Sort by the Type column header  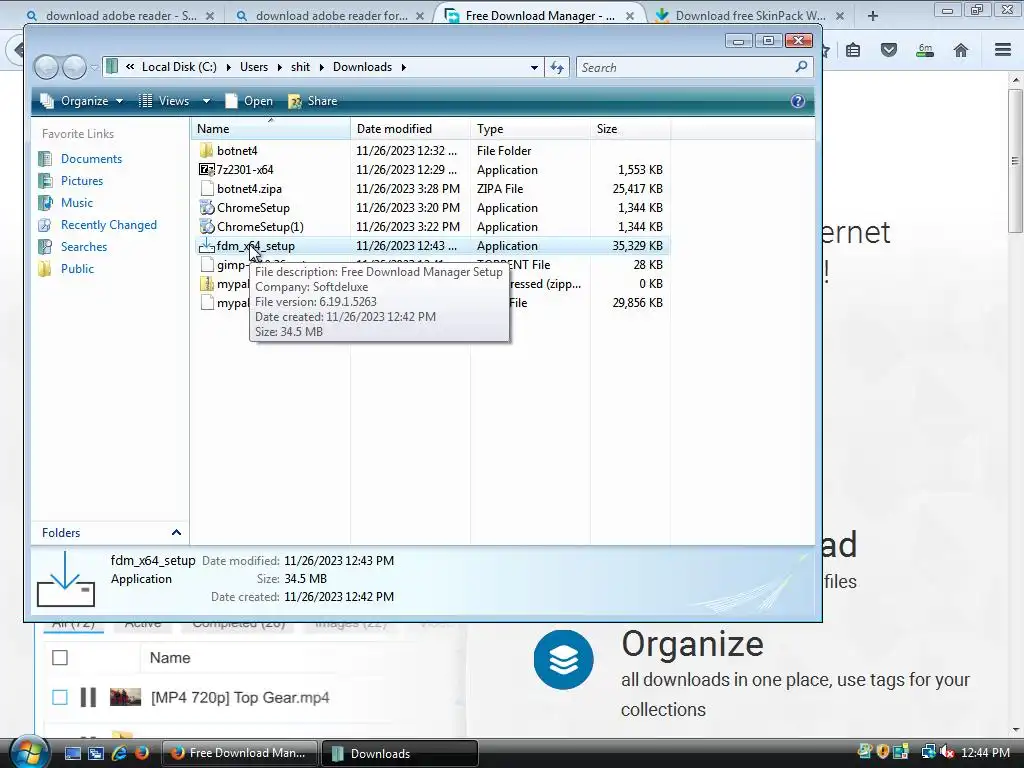pyautogui.click(x=530, y=129)
